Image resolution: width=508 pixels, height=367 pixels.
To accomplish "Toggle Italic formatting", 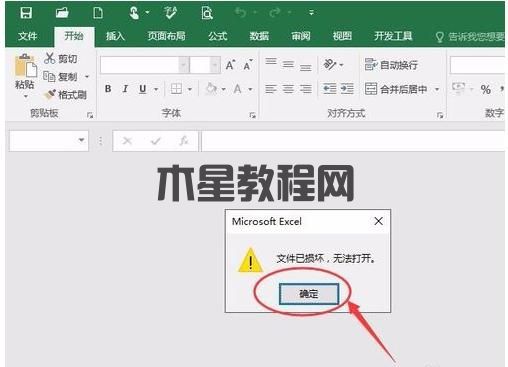I will coord(125,89).
